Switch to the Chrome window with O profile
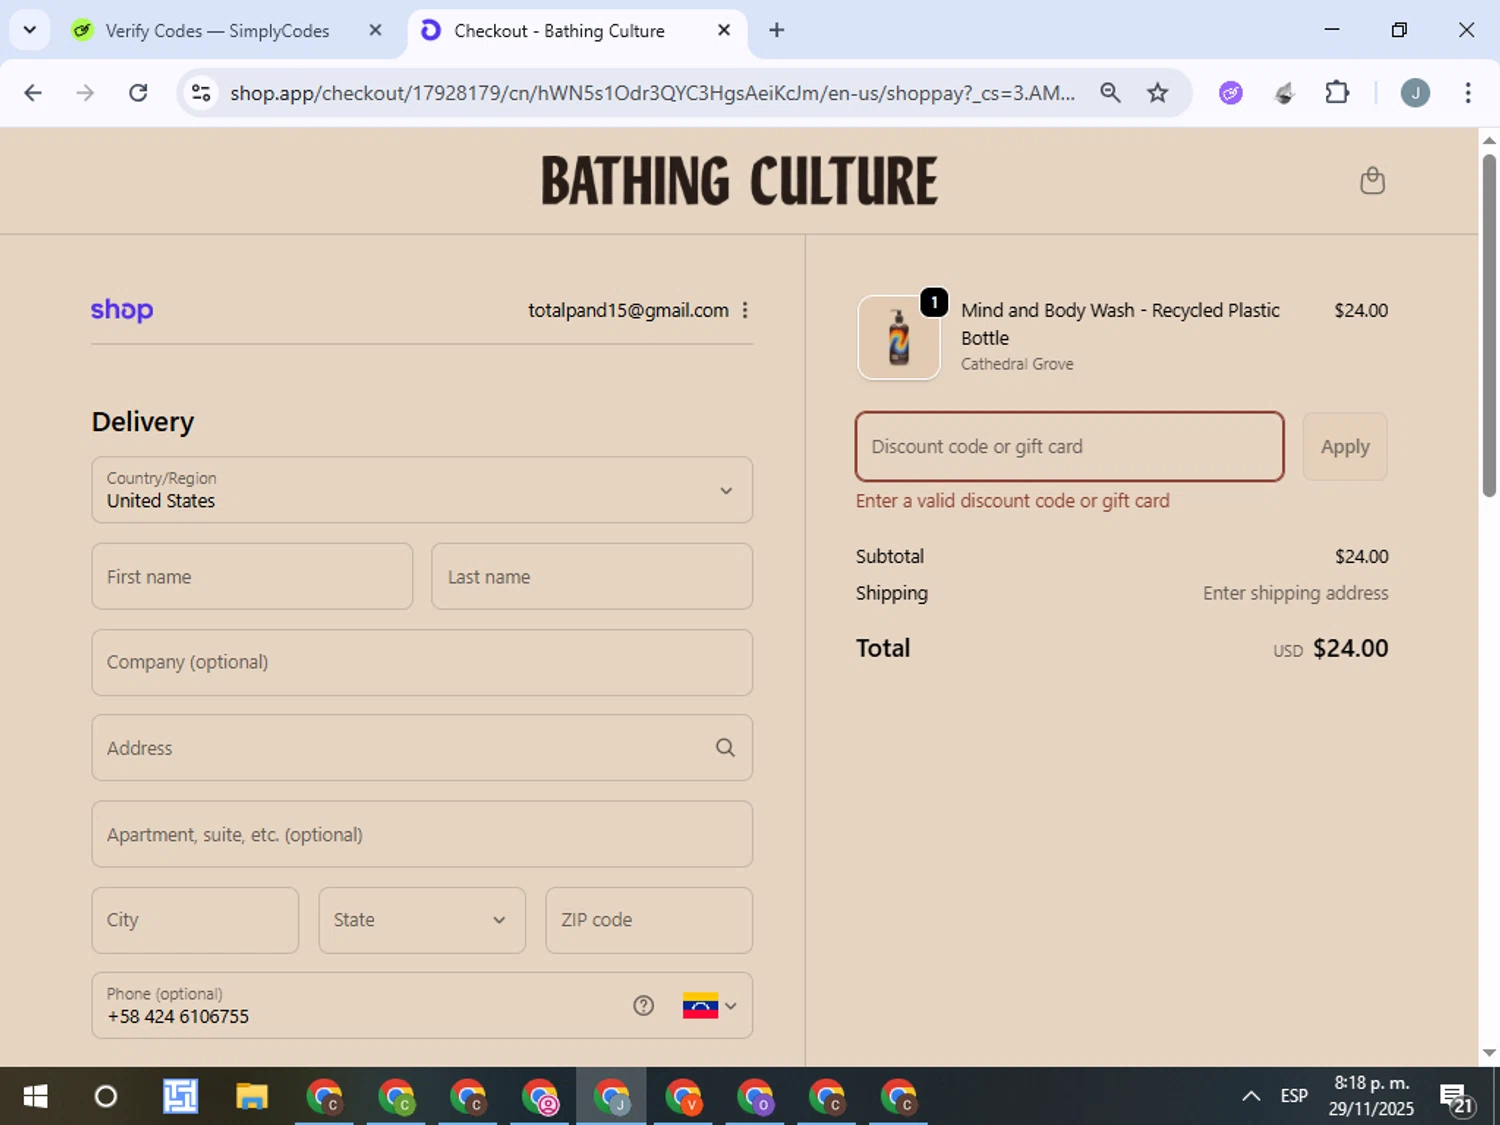The image size is (1500, 1125). coord(755,1097)
